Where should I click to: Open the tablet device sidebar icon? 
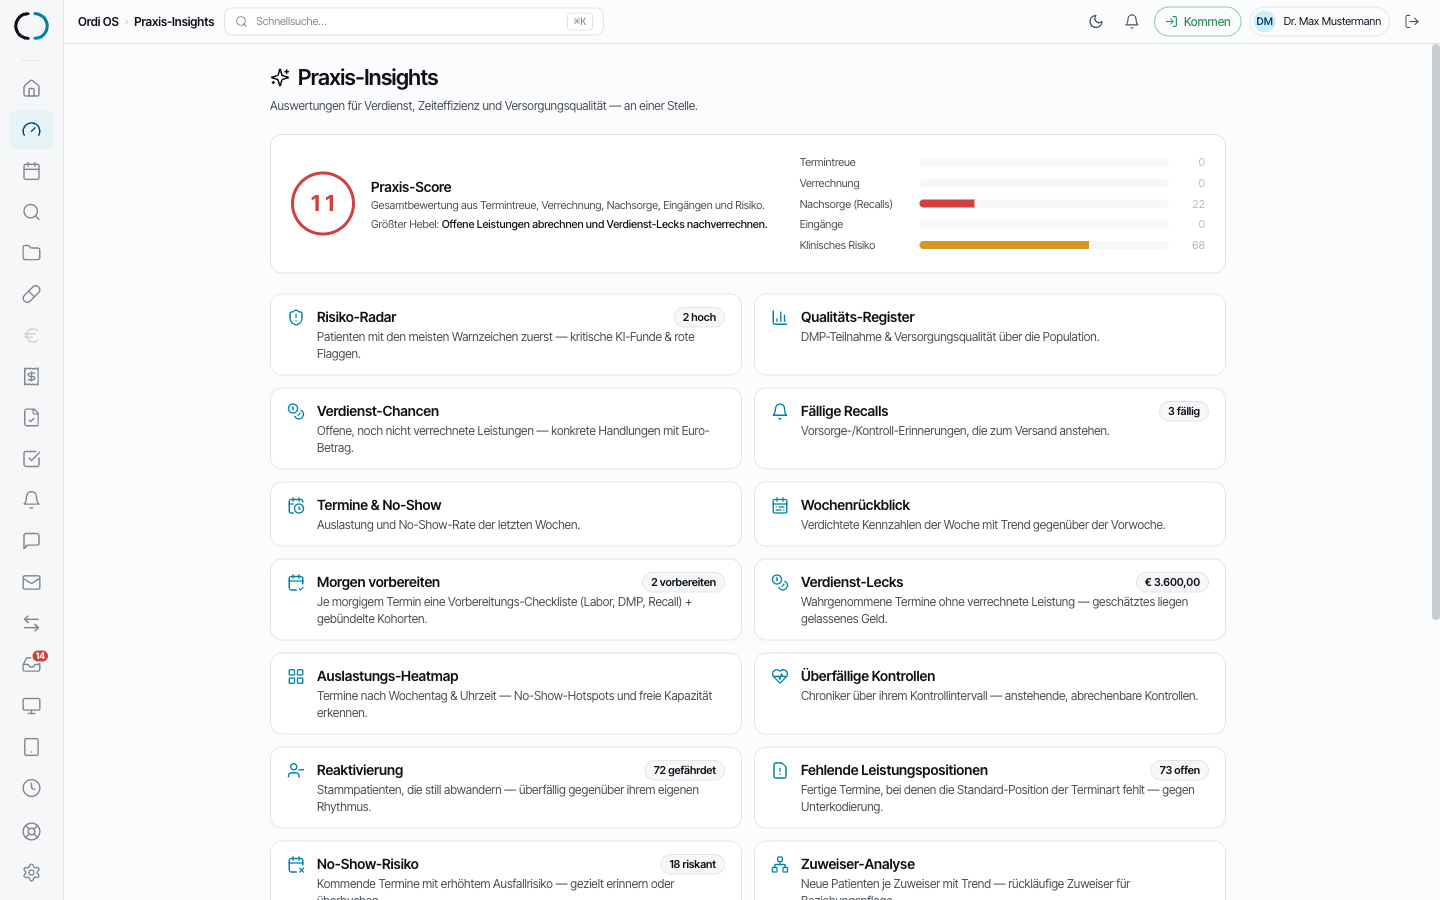[x=31, y=747]
